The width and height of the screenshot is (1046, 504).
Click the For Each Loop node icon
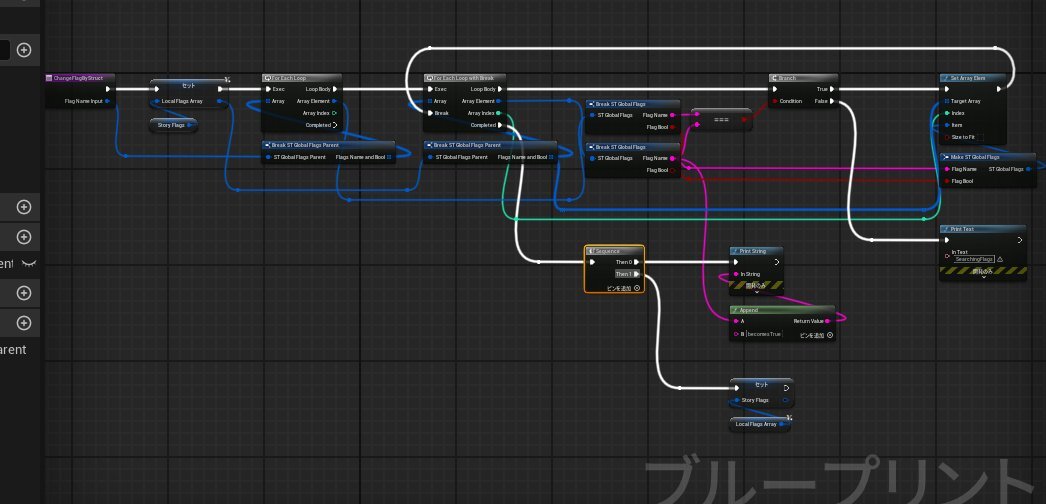[x=267, y=77]
